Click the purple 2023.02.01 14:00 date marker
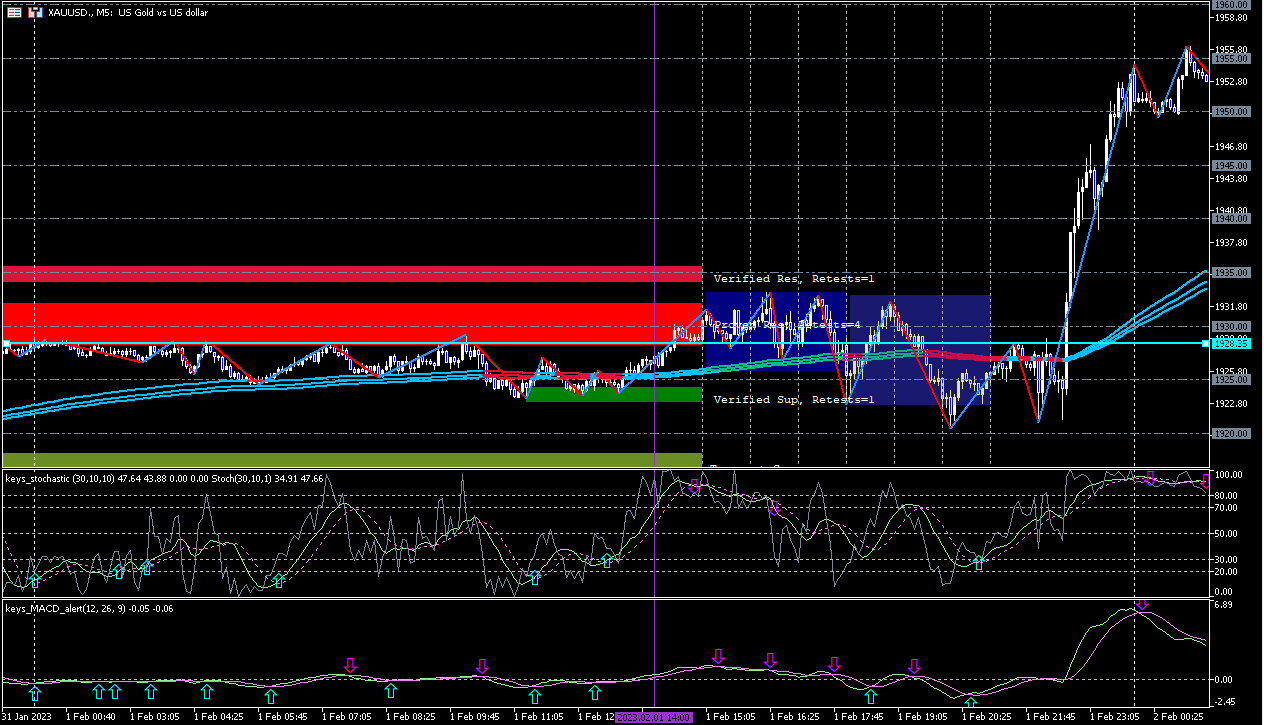This screenshot has height=725, width=1264. [x=655, y=717]
